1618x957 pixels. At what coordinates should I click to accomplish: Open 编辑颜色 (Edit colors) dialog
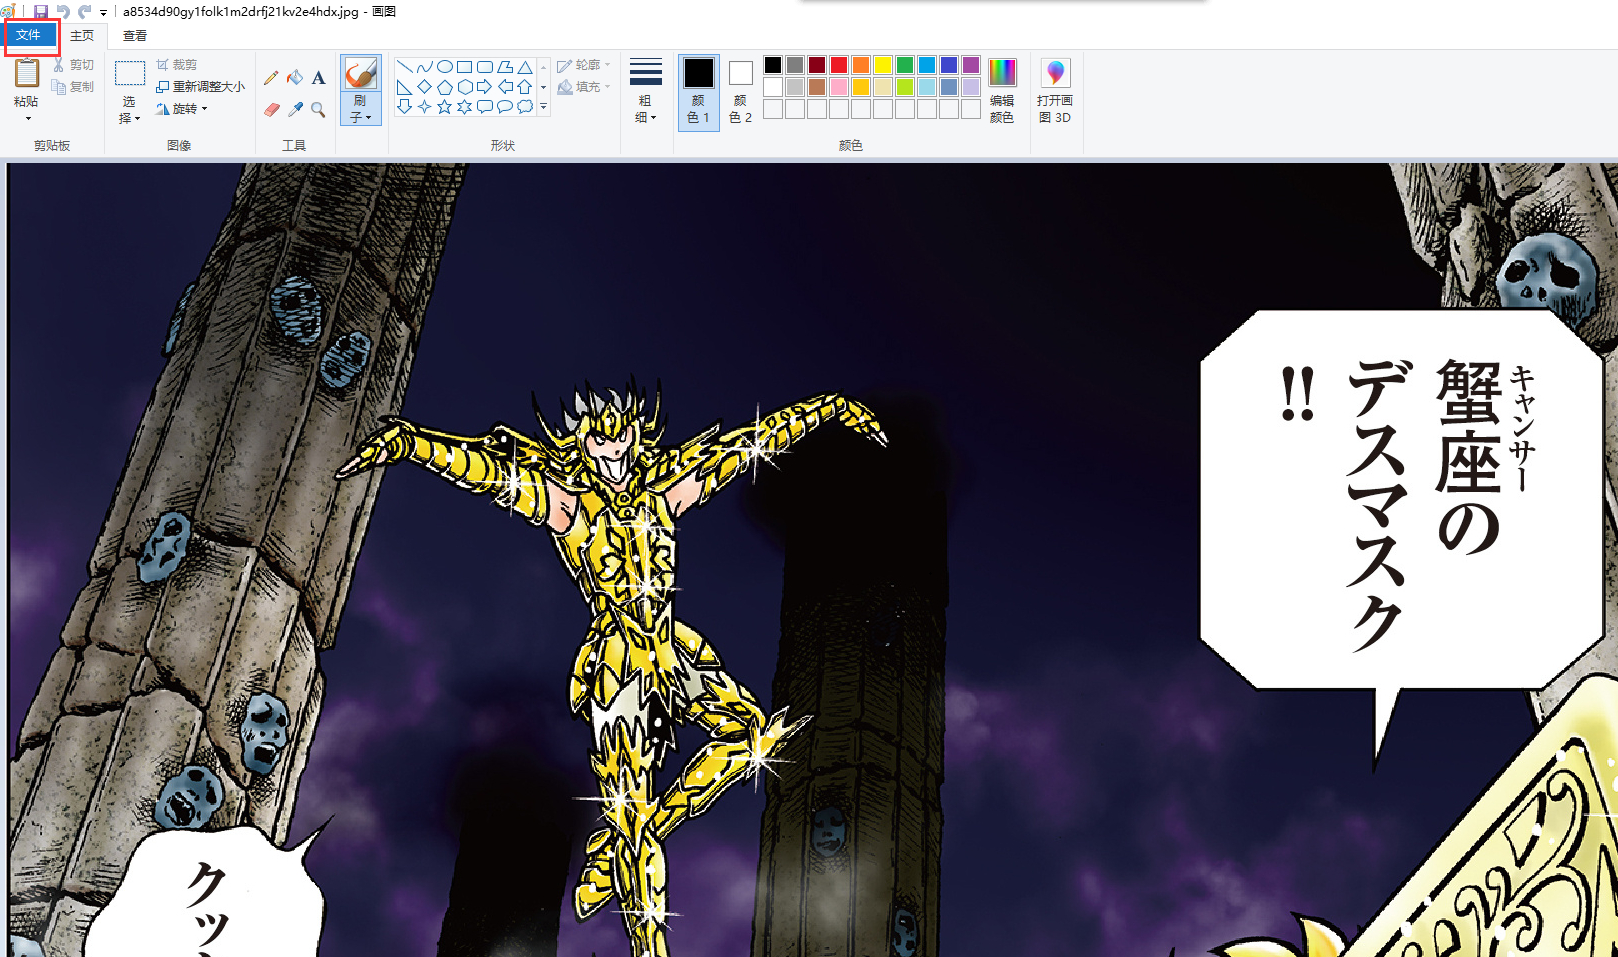[x=1002, y=91]
